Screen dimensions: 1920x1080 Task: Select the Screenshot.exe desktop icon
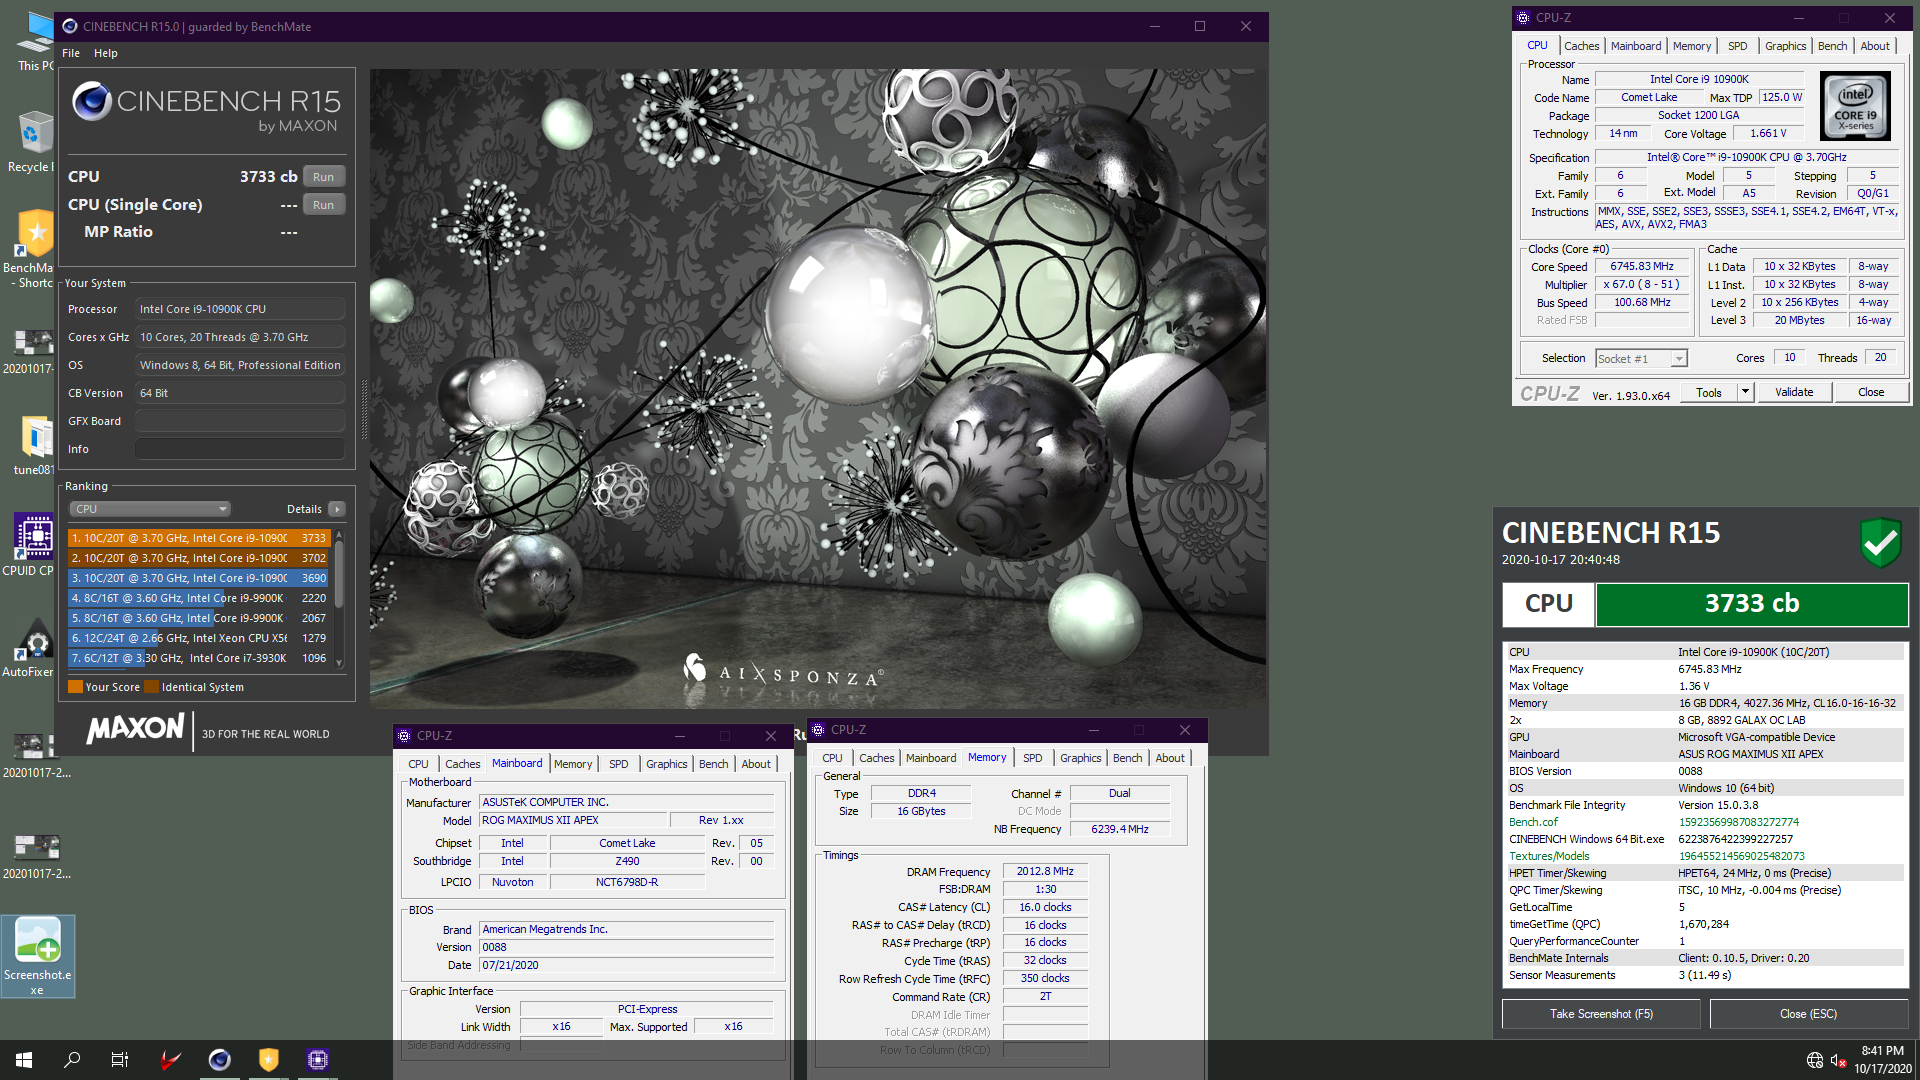pos(37,956)
